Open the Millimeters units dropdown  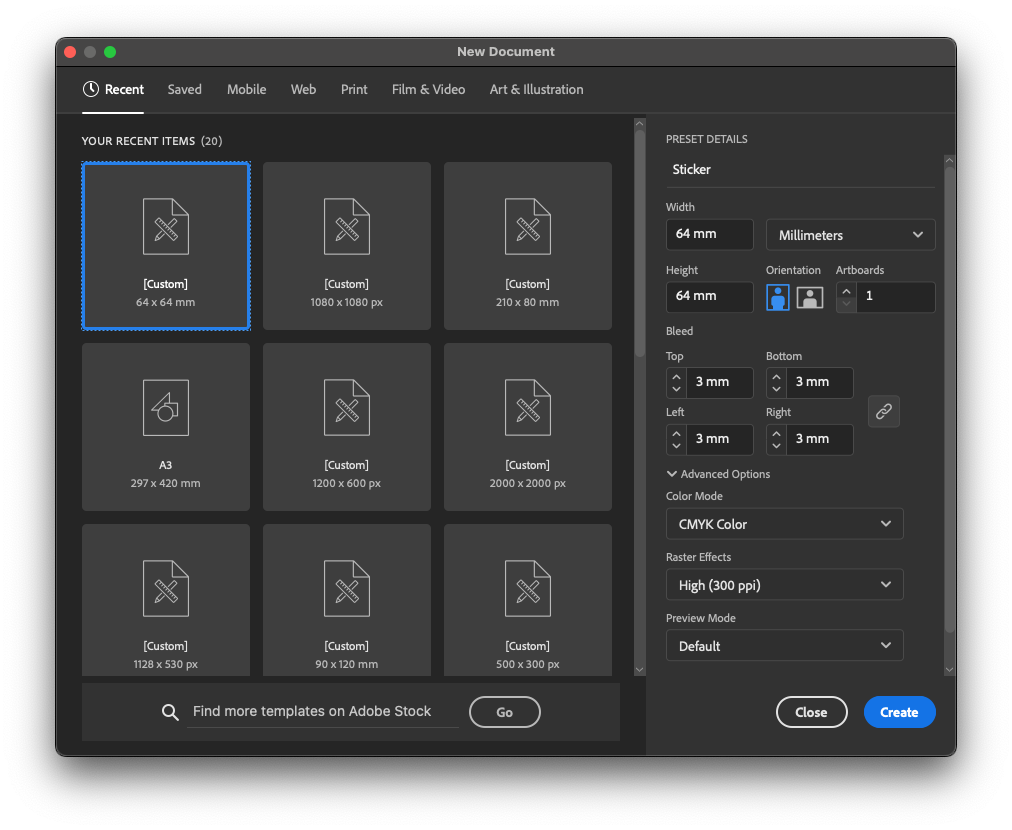pos(850,234)
